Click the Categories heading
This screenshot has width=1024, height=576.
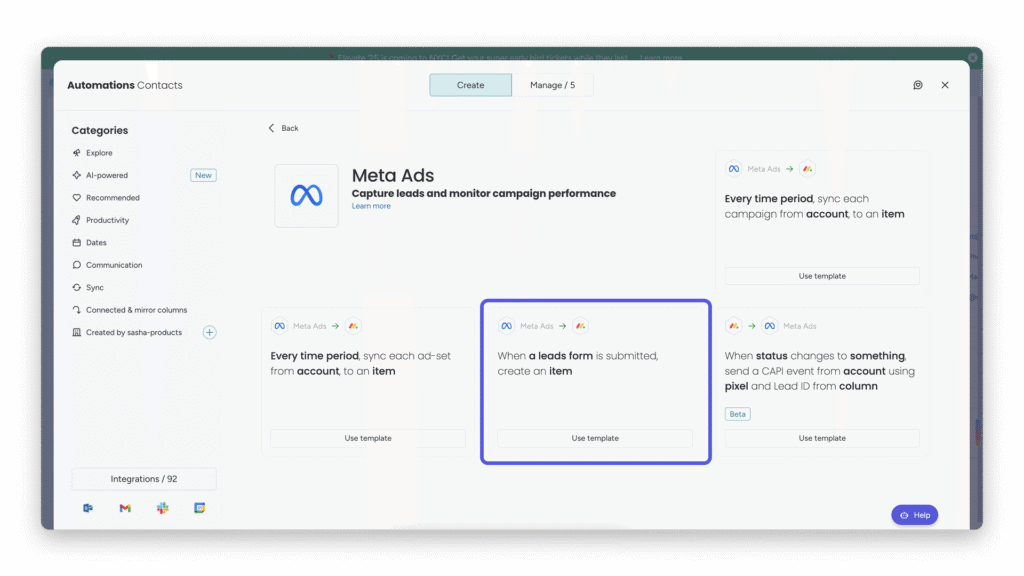[100, 131]
